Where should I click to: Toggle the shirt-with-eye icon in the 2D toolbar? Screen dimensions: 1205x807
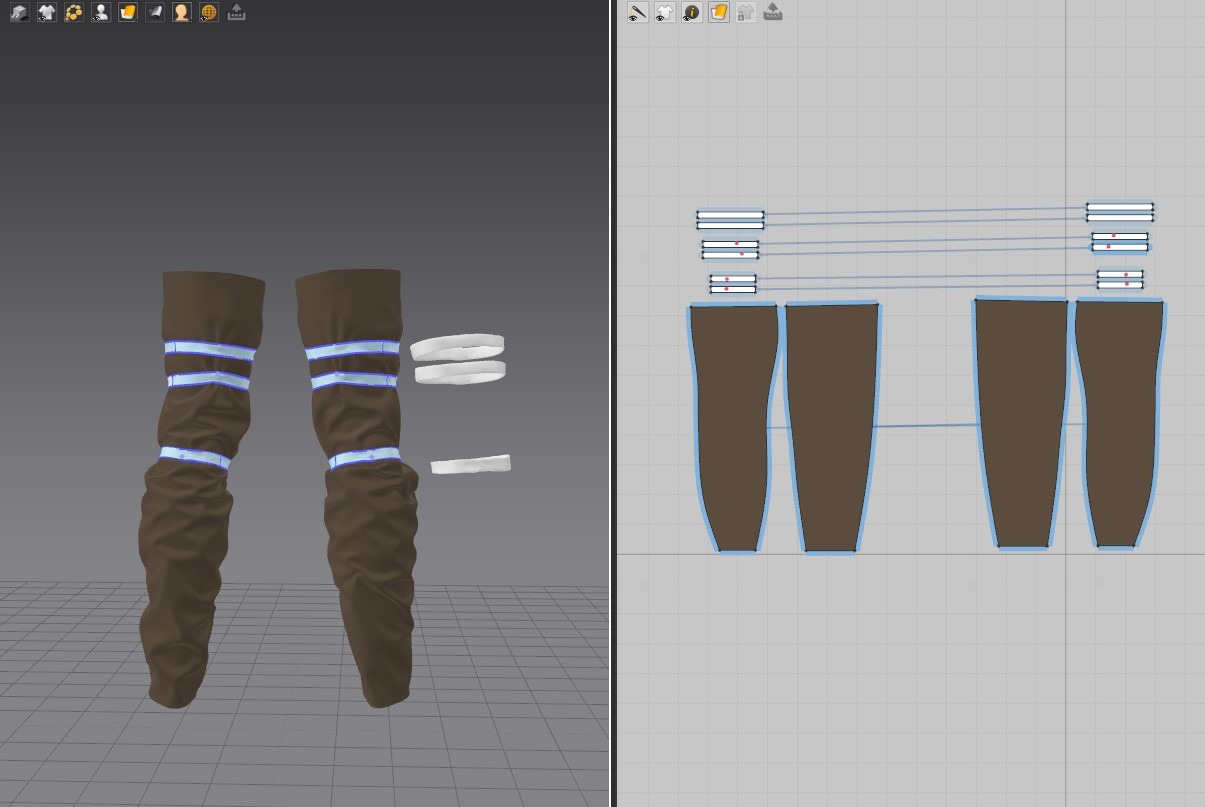click(664, 13)
